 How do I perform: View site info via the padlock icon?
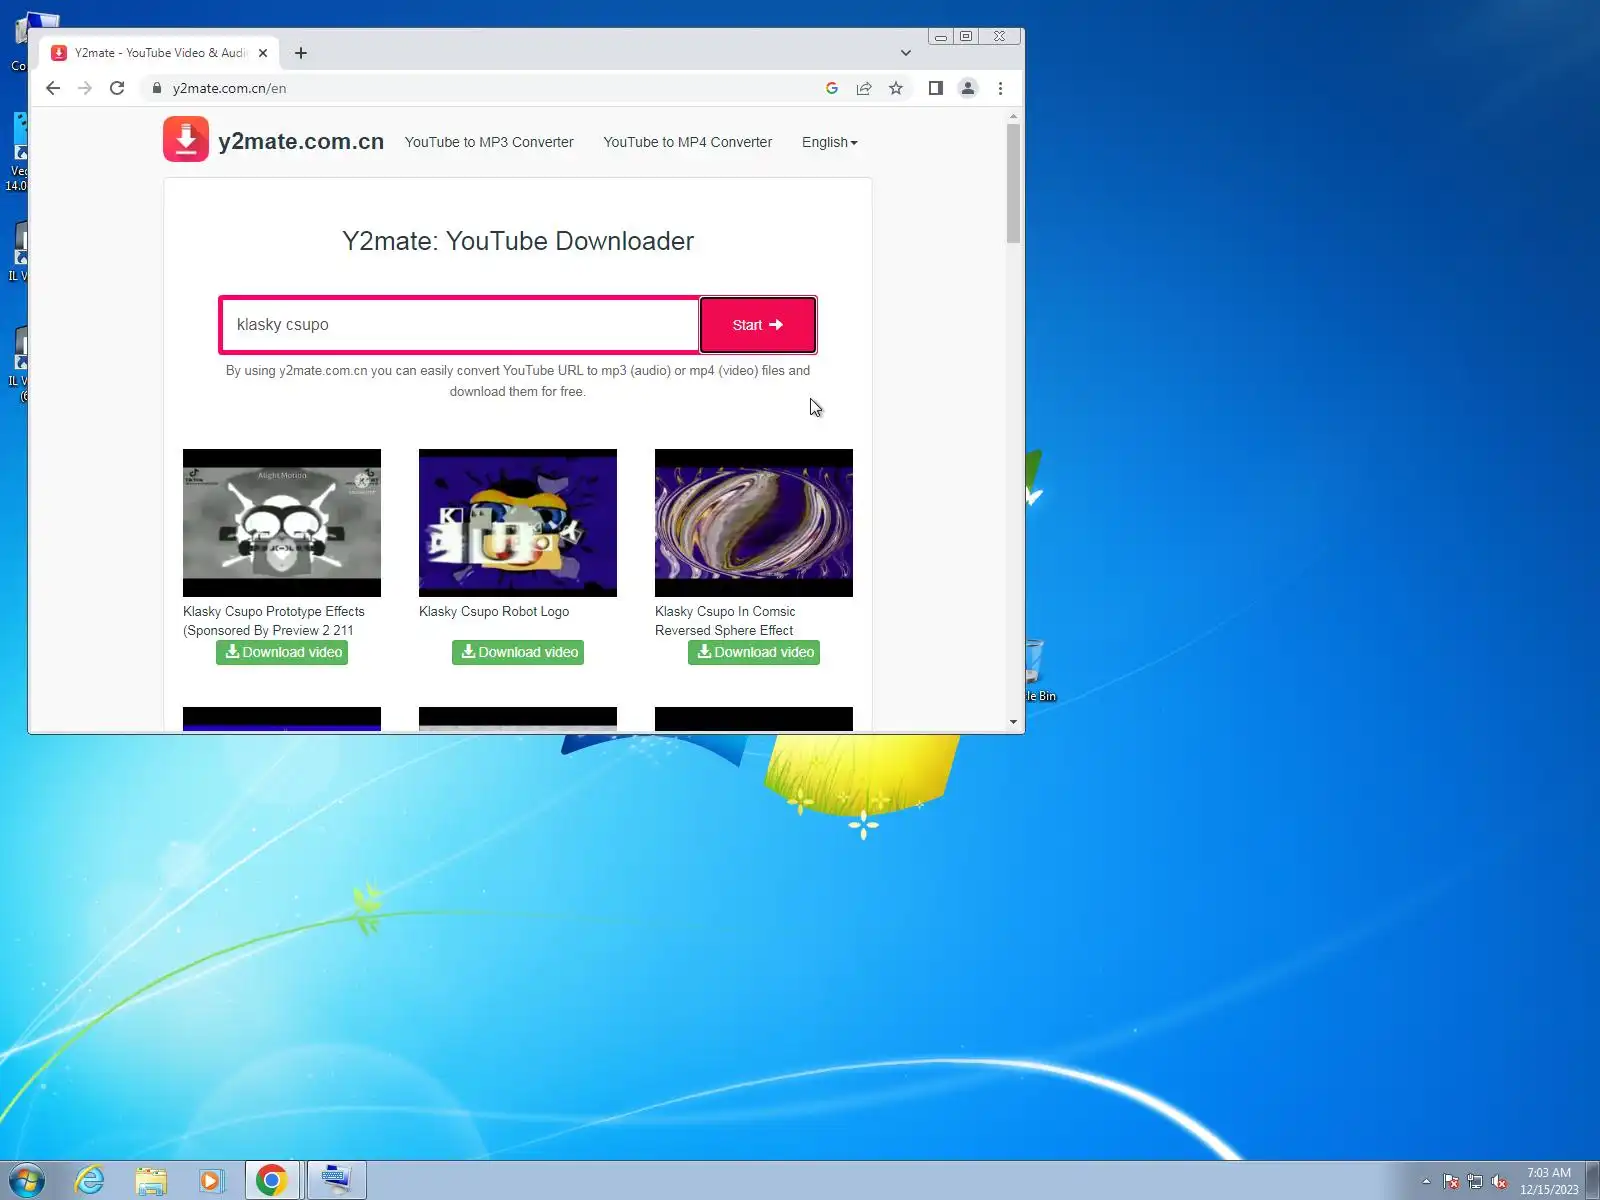coord(157,88)
